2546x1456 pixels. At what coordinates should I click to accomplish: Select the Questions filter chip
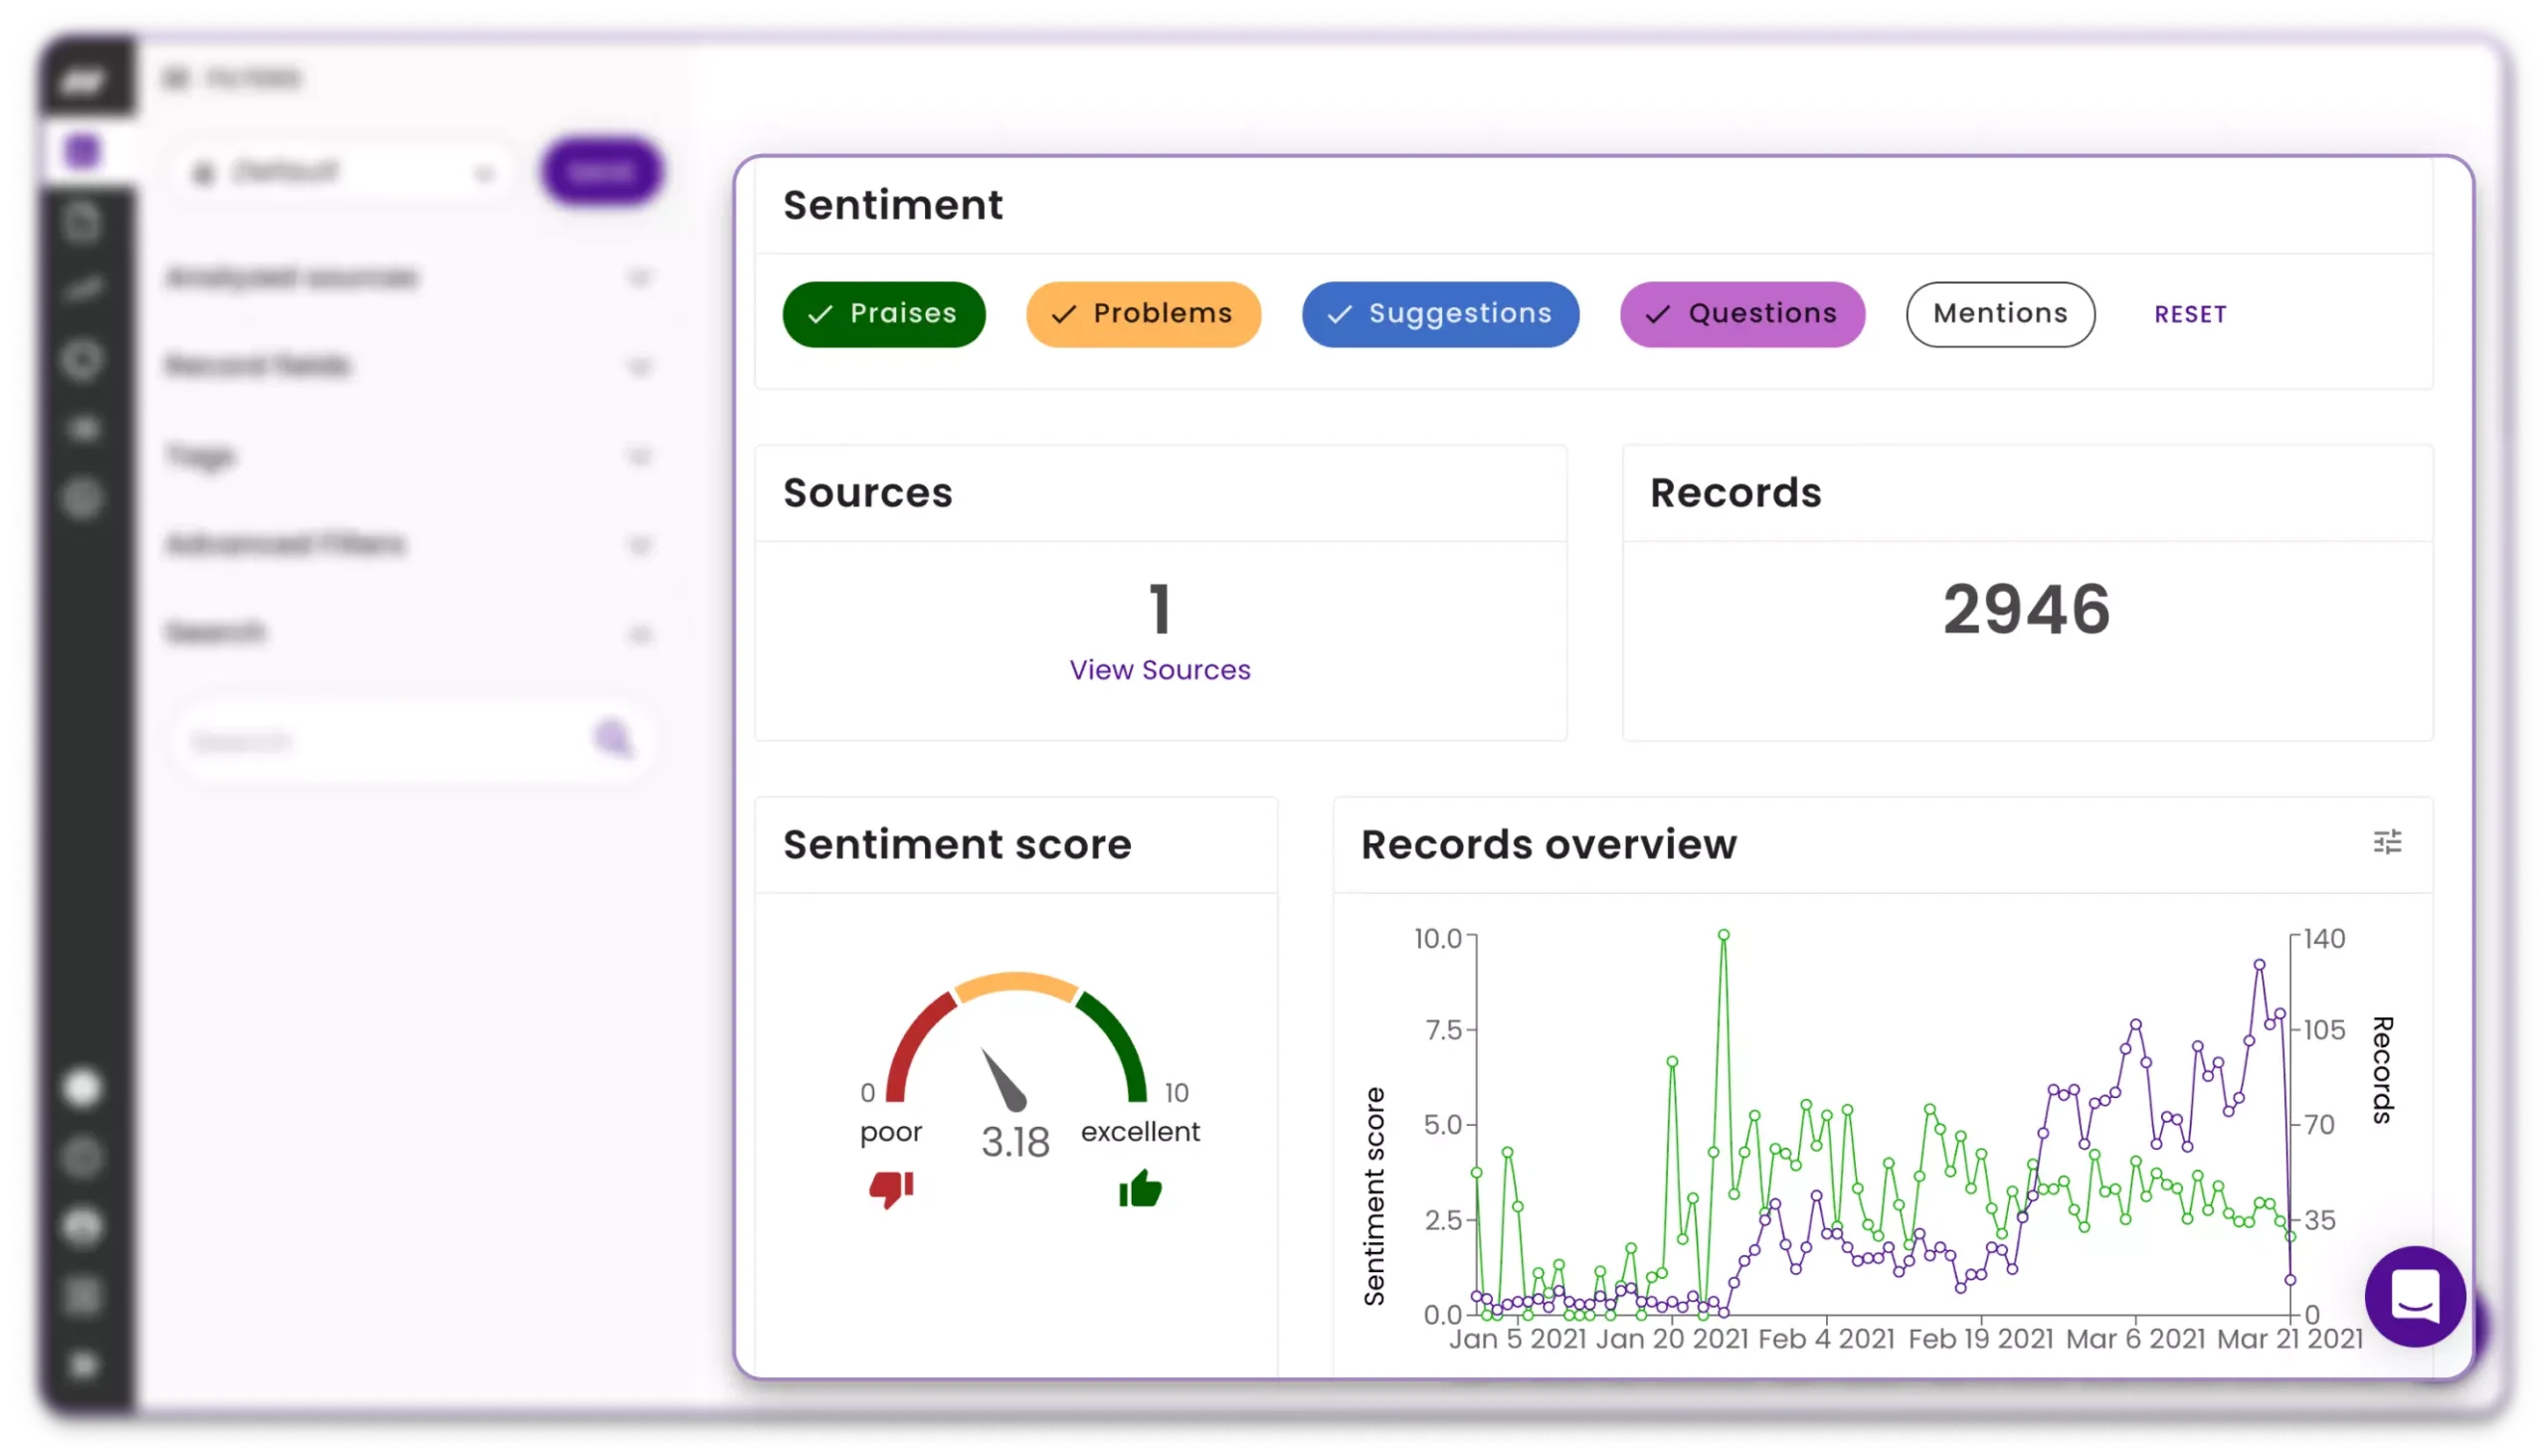[1742, 313]
